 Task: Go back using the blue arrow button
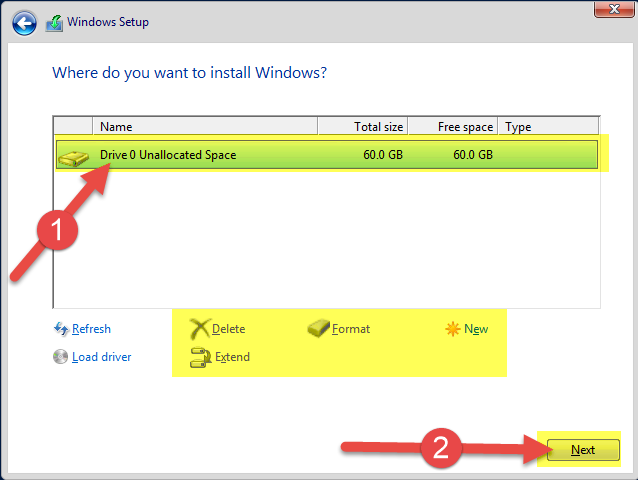24,23
